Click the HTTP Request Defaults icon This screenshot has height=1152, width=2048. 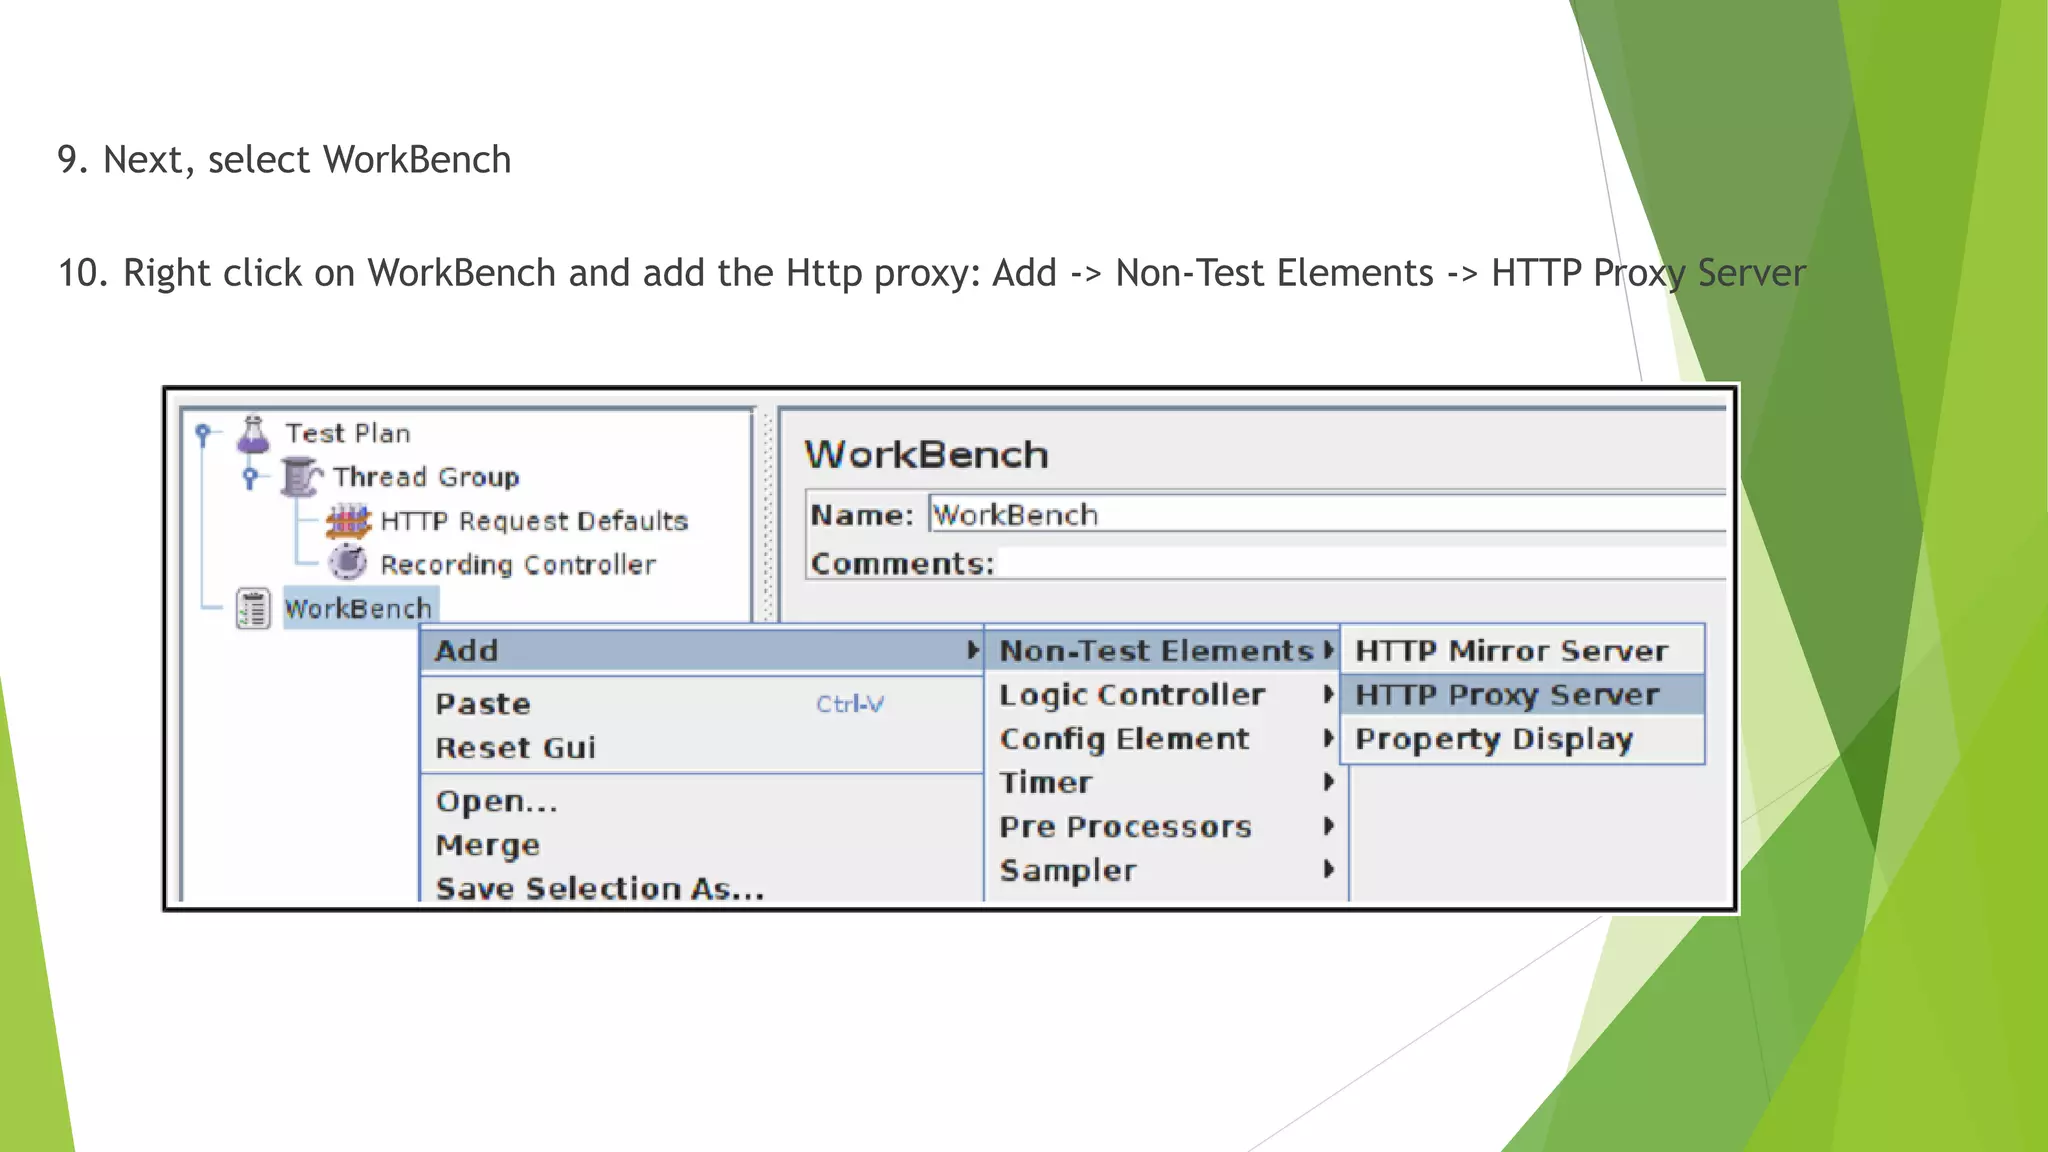348,521
